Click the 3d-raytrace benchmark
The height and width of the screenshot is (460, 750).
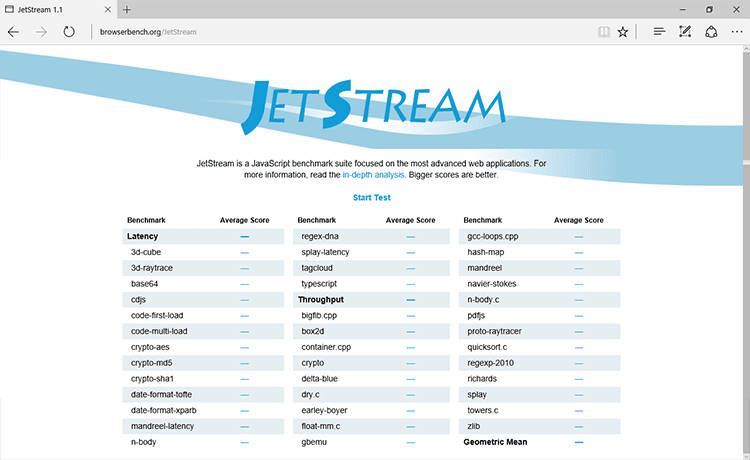(152, 268)
